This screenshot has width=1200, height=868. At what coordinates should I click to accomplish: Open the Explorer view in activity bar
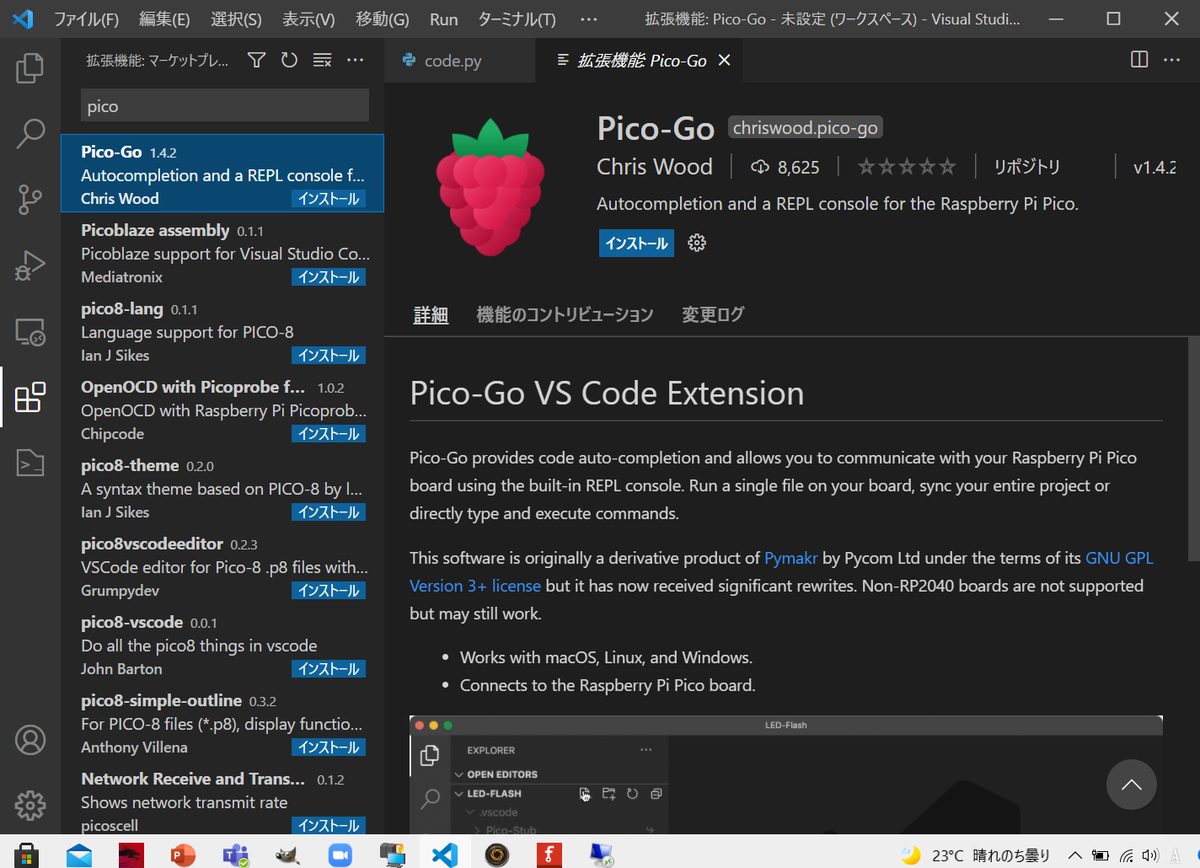tap(30, 68)
